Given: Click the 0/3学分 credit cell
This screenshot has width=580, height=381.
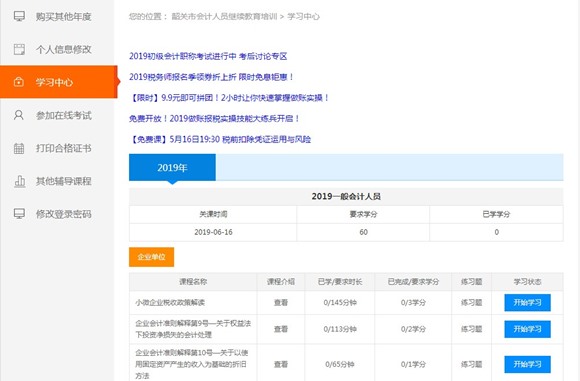Looking at the screenshot, I should [x=413, y=303].
